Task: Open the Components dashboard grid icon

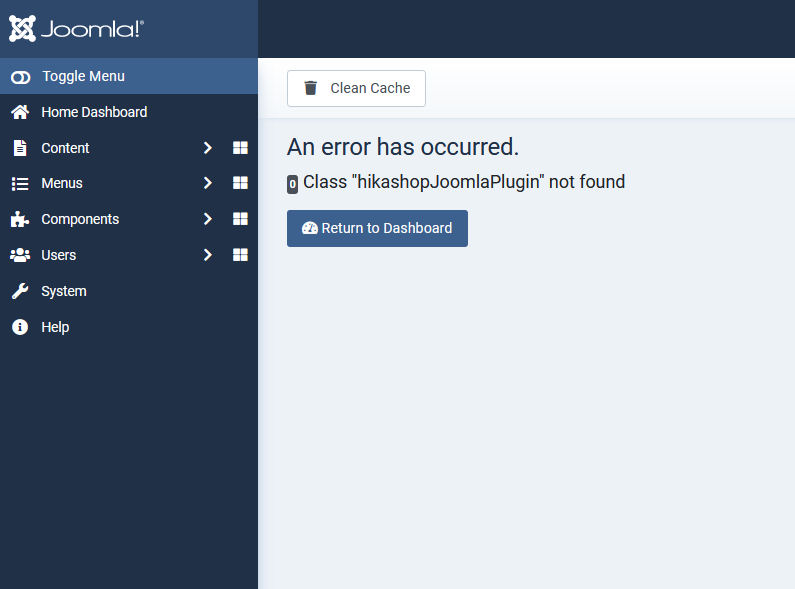Action: point(240,219)
